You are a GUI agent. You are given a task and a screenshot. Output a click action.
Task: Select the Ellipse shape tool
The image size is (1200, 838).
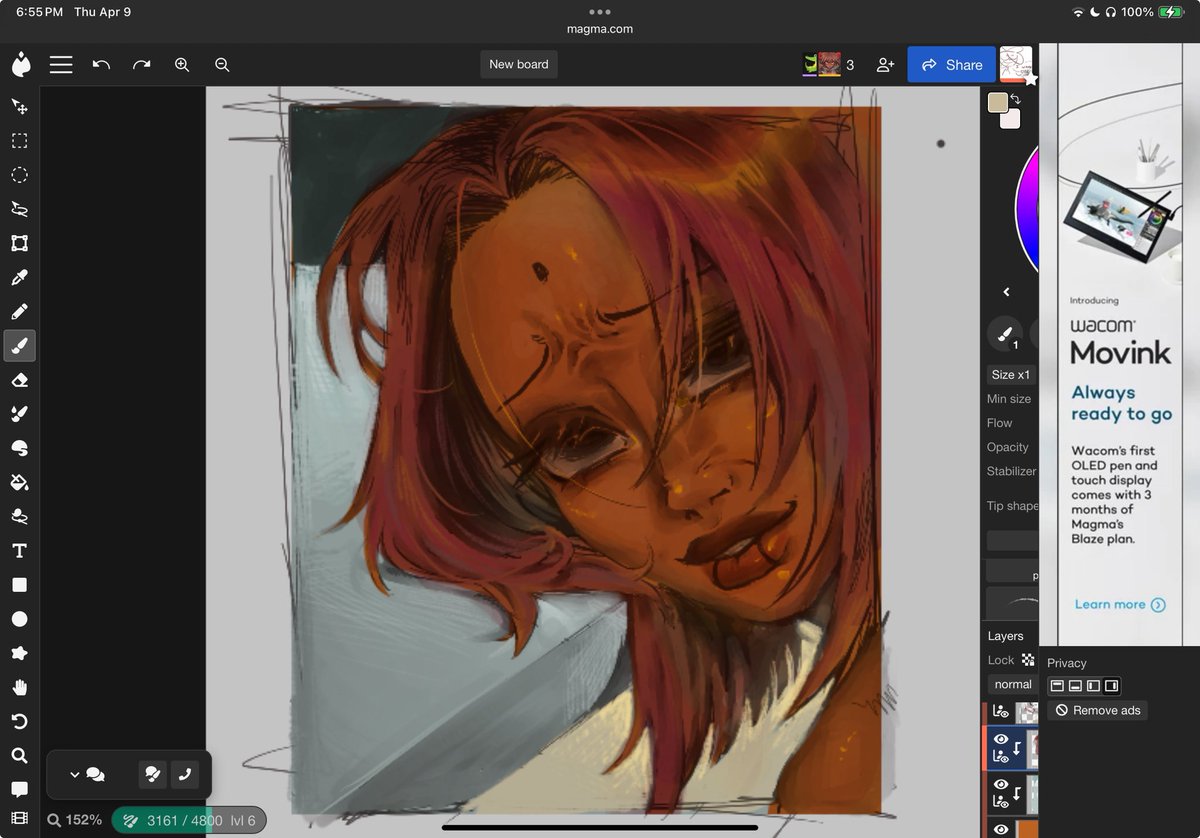(x=19, y=619)
